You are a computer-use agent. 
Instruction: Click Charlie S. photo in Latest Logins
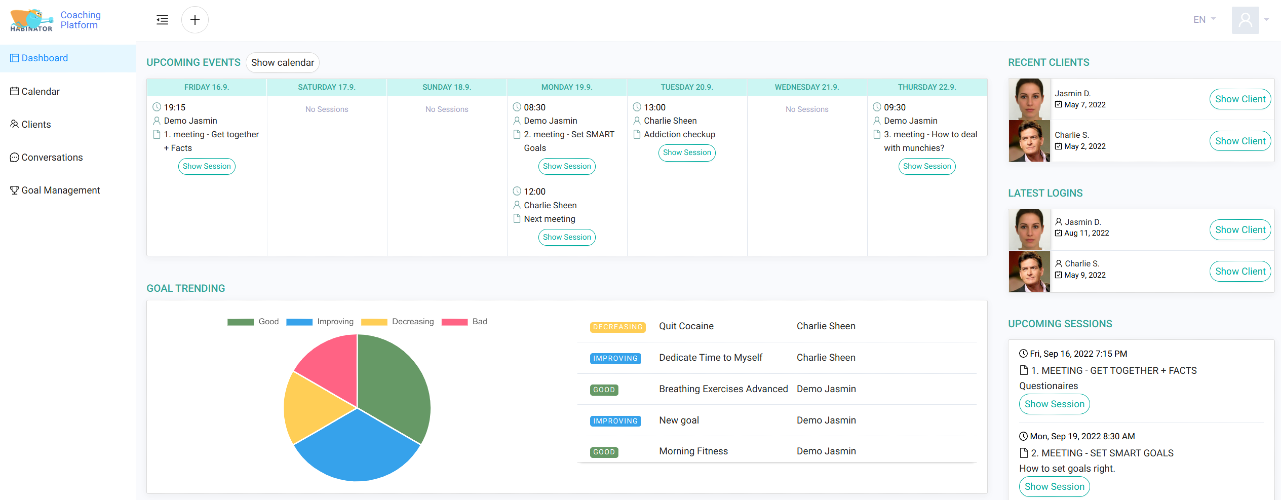click(x=1029, y=271)
